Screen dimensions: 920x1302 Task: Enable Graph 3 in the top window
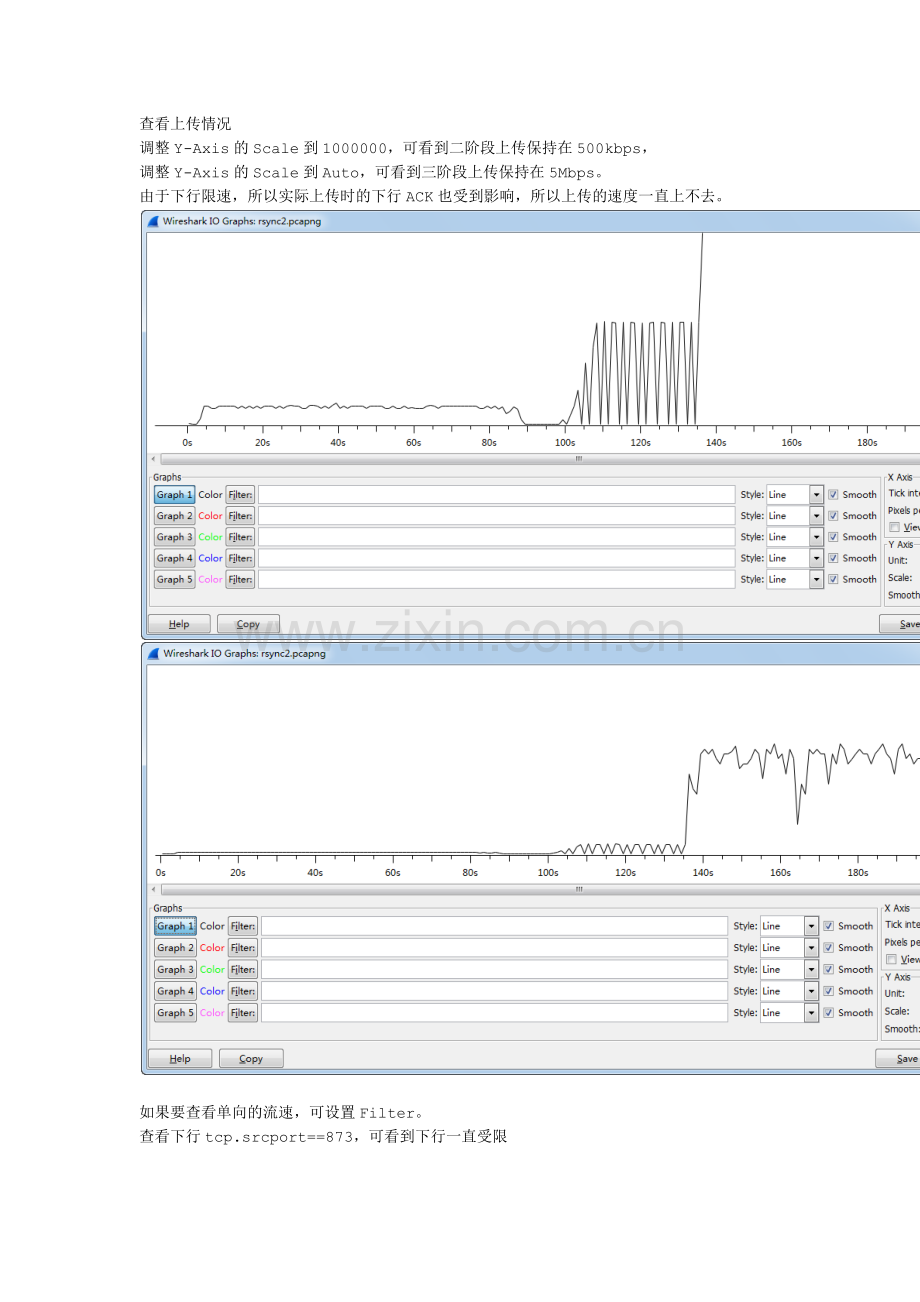[173, 537]
